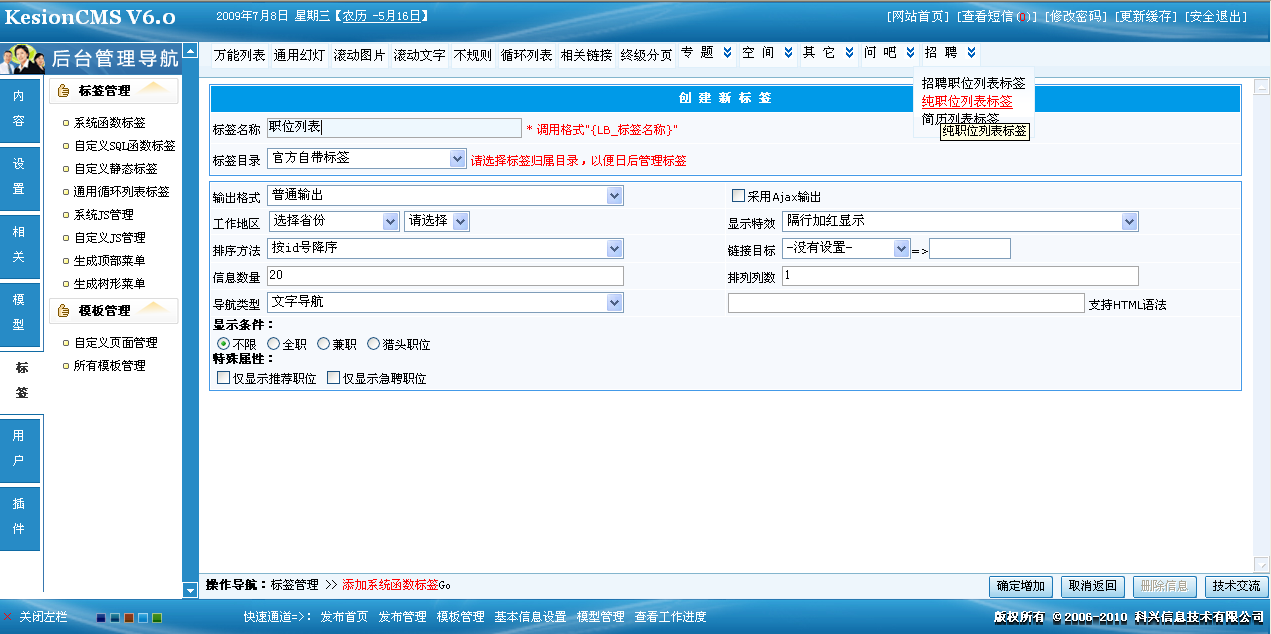
Task: Check the 仅显示急聘职位 checkbox
Action: coord(334,379)
